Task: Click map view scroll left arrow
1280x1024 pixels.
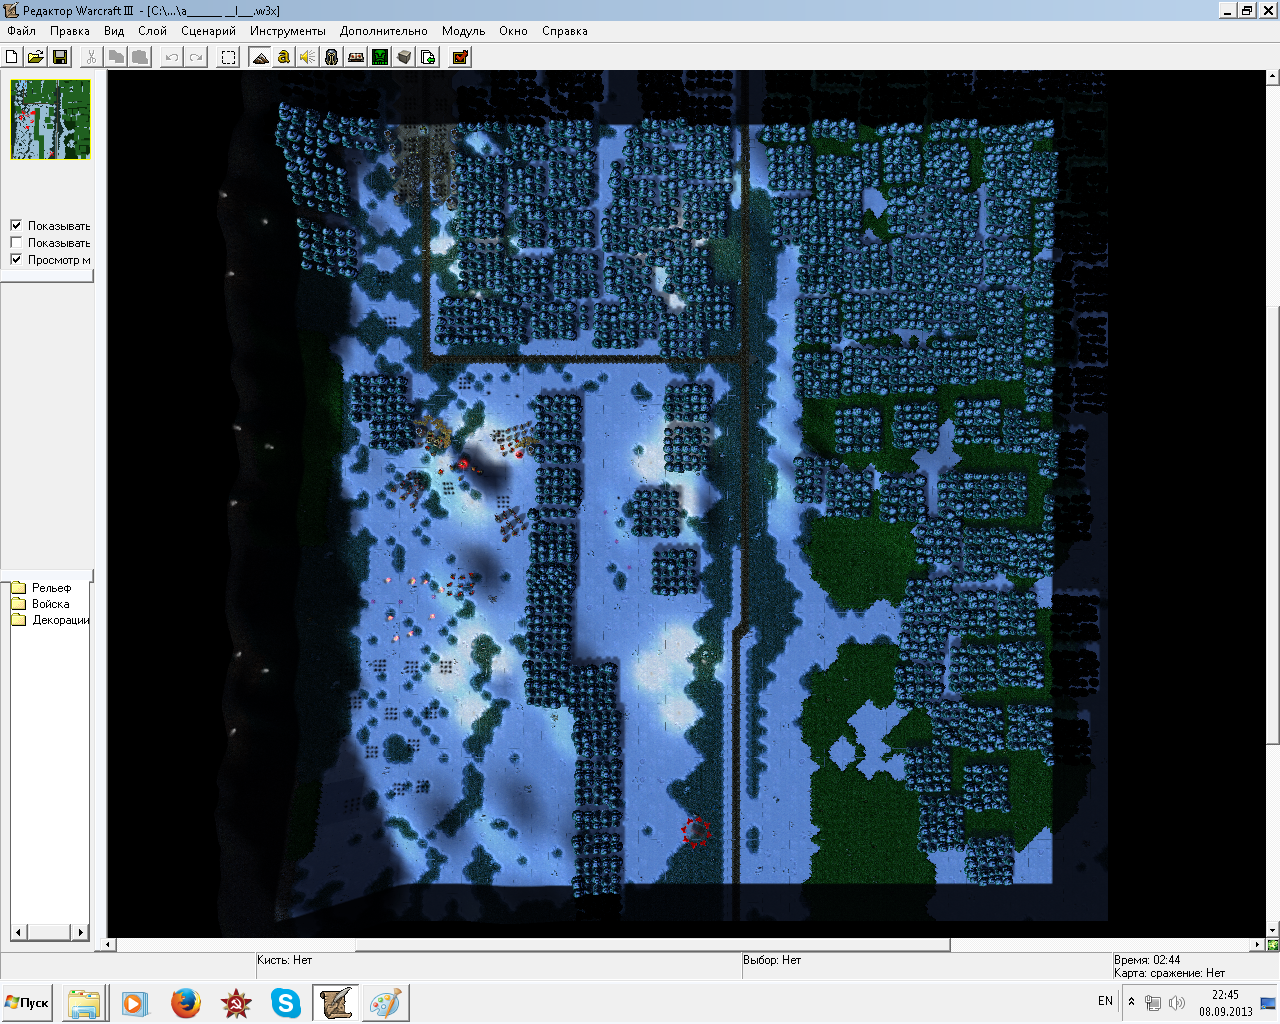Action: point(109,944)
